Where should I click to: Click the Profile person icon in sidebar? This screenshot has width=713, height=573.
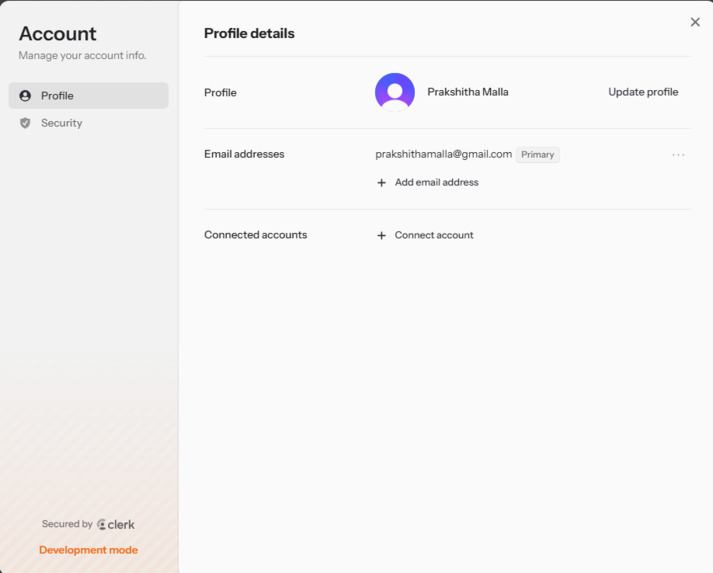click(25, 96)
